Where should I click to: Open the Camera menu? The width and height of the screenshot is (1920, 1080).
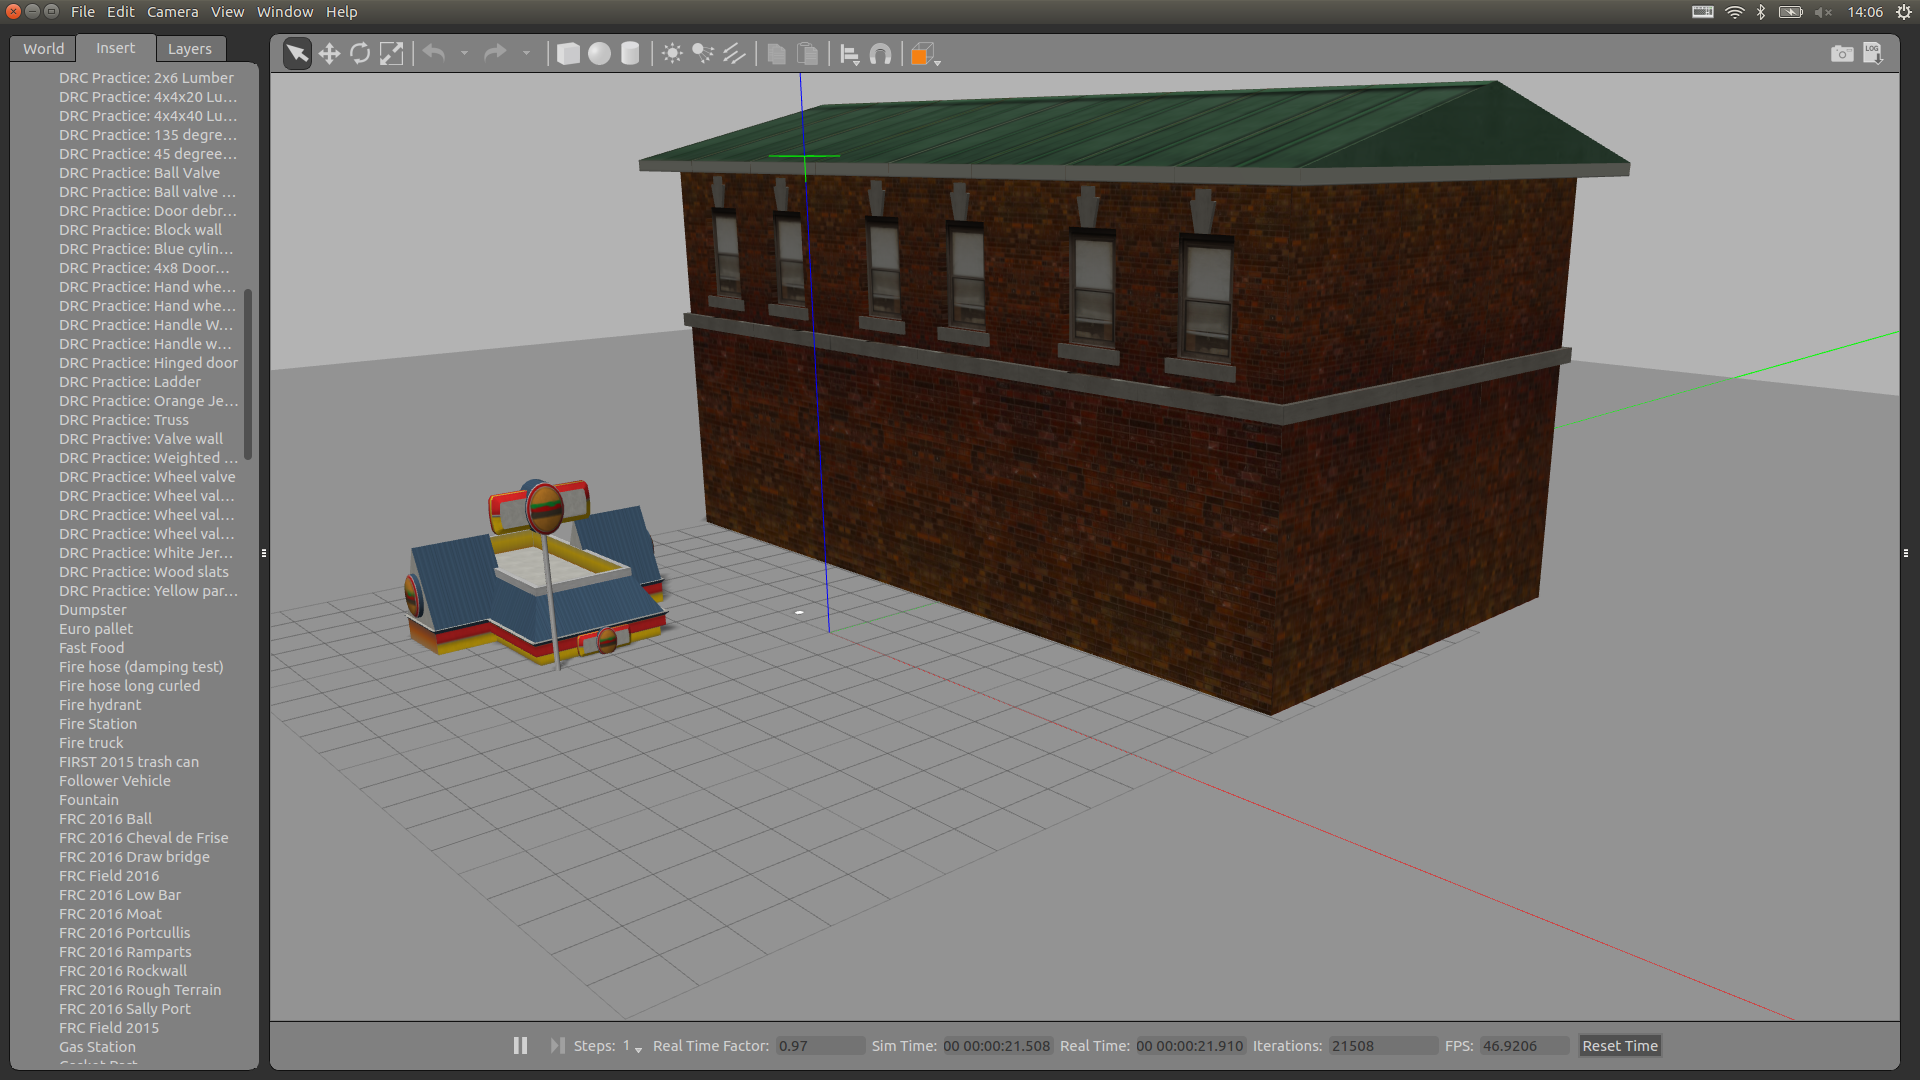click(x=172, y=12)
